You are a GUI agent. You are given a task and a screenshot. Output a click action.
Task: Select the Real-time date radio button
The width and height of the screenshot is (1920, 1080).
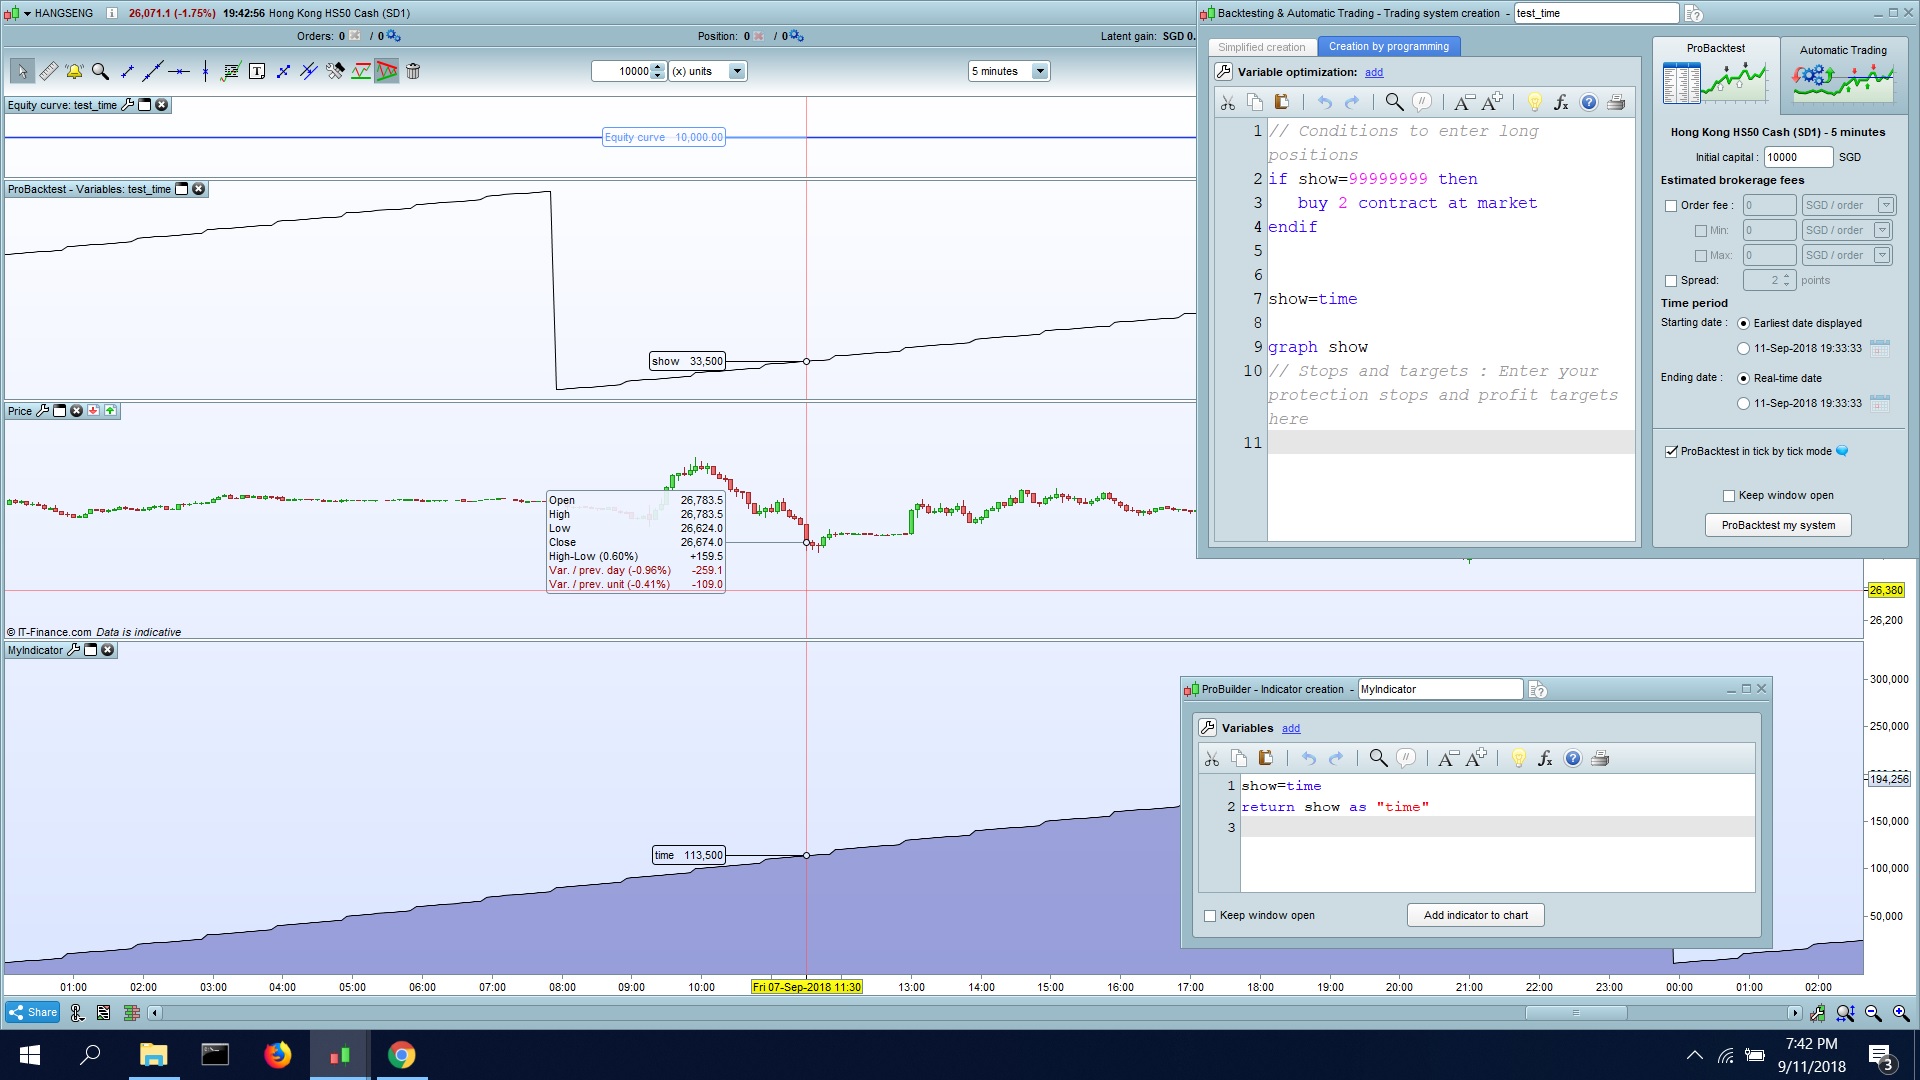coord(1744,378)
